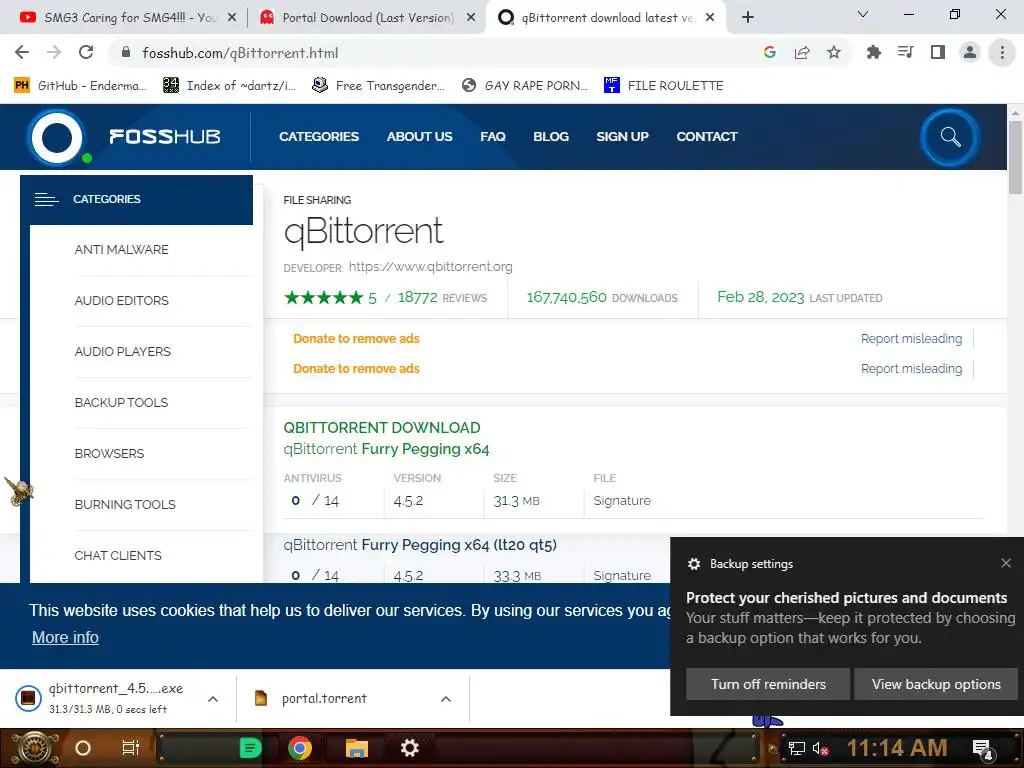Click Turn off reminders button
The width and height of the screenshot is (1024, 768).
tap(768, 684)
